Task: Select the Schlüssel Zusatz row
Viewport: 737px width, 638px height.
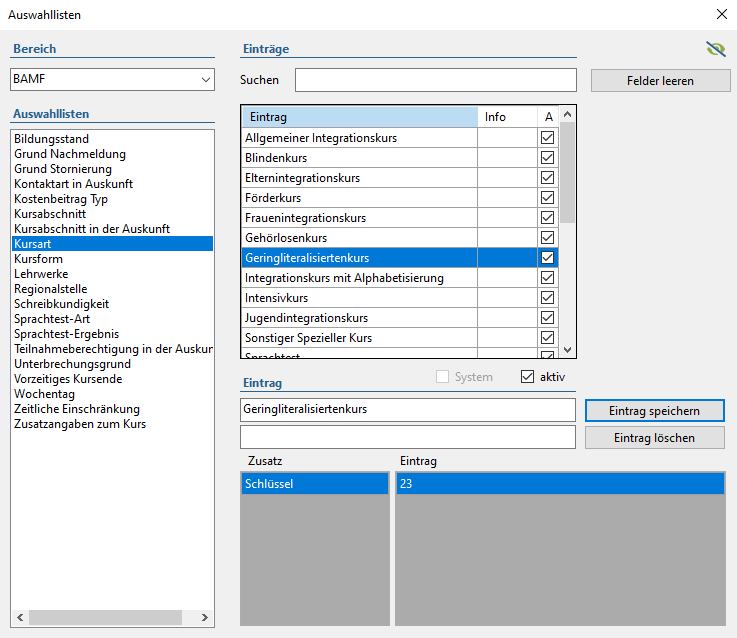Action: [315, 484]
